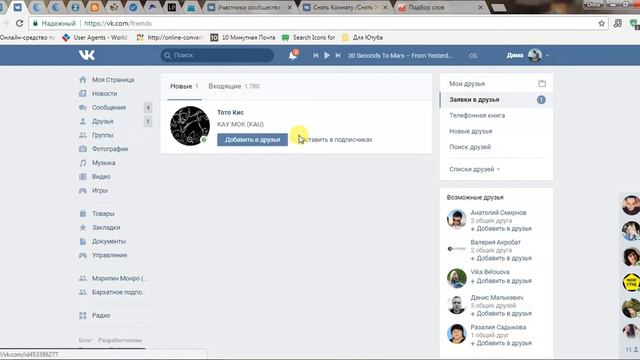Add Валерия Акробат as friend
Viewport: 640px width, 360px height.
pos(501,258)
